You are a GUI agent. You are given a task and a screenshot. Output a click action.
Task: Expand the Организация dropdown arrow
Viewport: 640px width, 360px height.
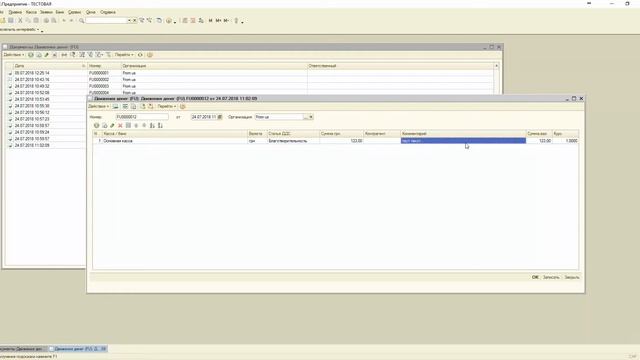[311, 117]
